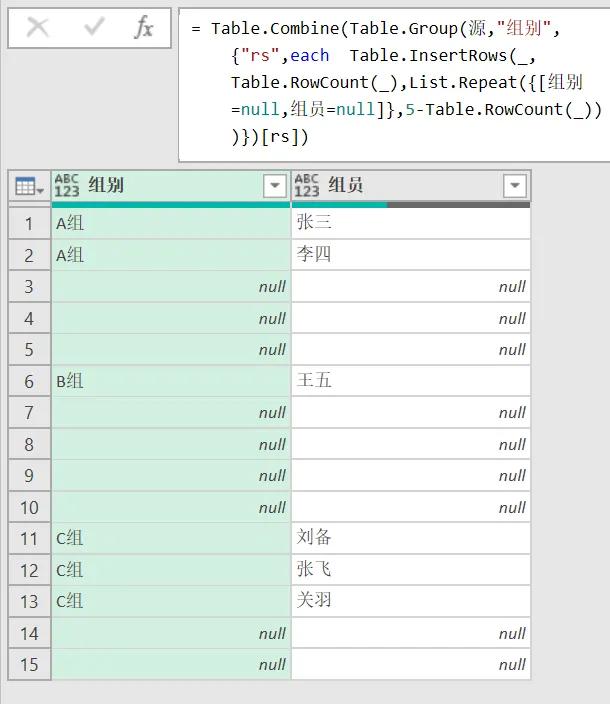Screen dimensions: 610x704
Task: Select row number 8
Action: tap(29, 444)
